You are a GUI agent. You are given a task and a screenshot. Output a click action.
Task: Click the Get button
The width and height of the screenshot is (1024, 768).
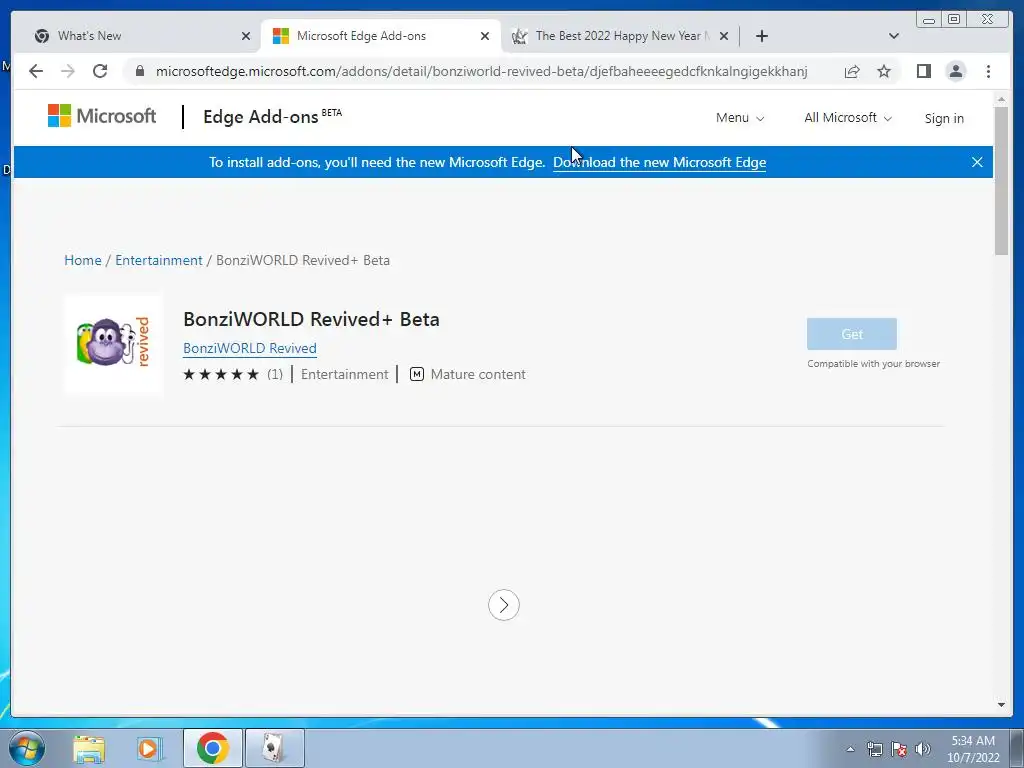click(x=852, y=334)
